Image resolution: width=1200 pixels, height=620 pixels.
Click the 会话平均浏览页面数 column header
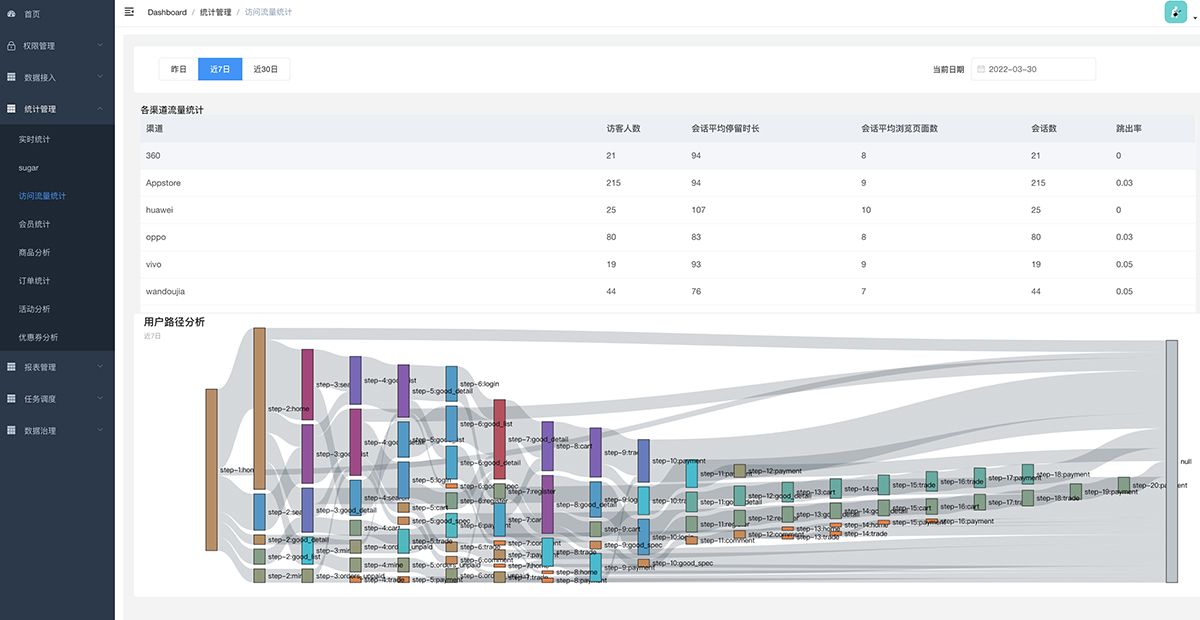(899, 129)
